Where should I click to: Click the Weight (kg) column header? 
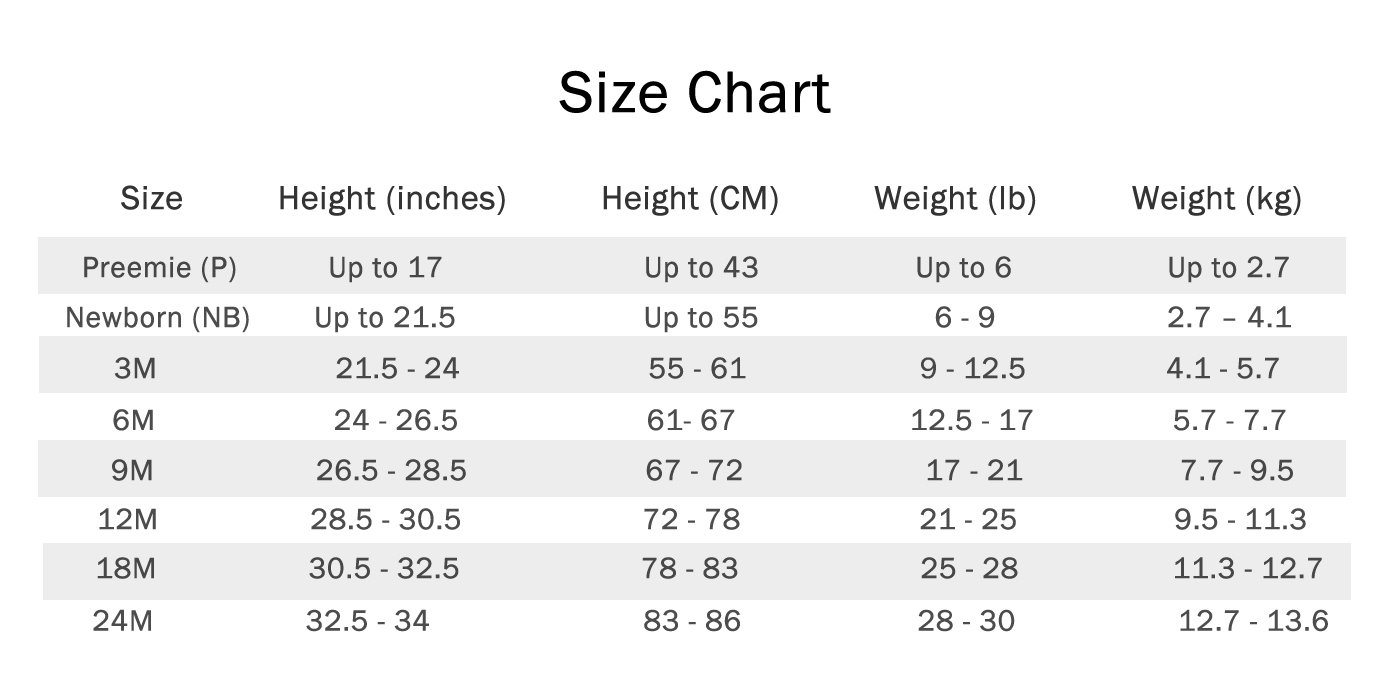pyautogui.click(x=1217, y=199)
